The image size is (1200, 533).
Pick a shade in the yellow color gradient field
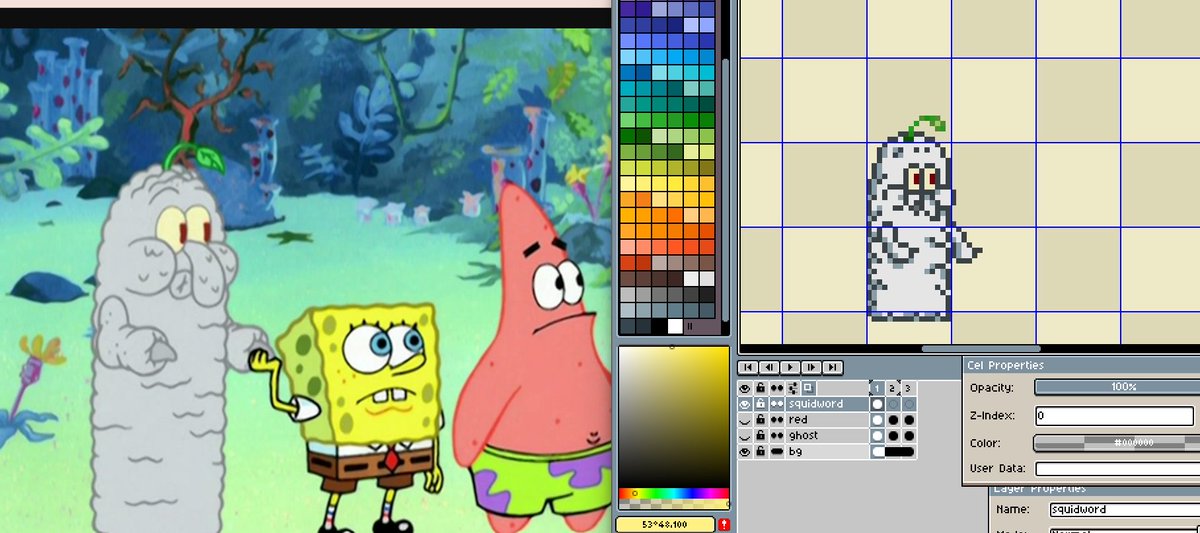673,416
